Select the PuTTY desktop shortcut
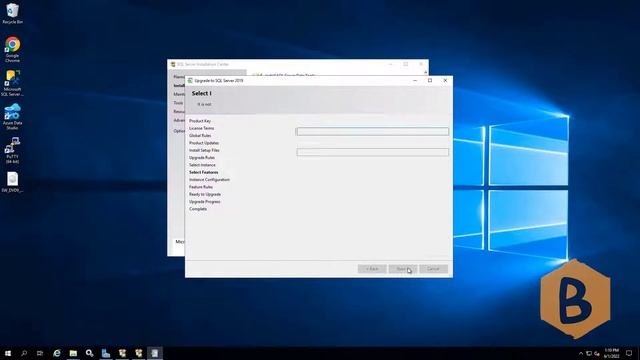Image resolution: width=640 pixels, height=360 pixels. (x=12, y=151)
